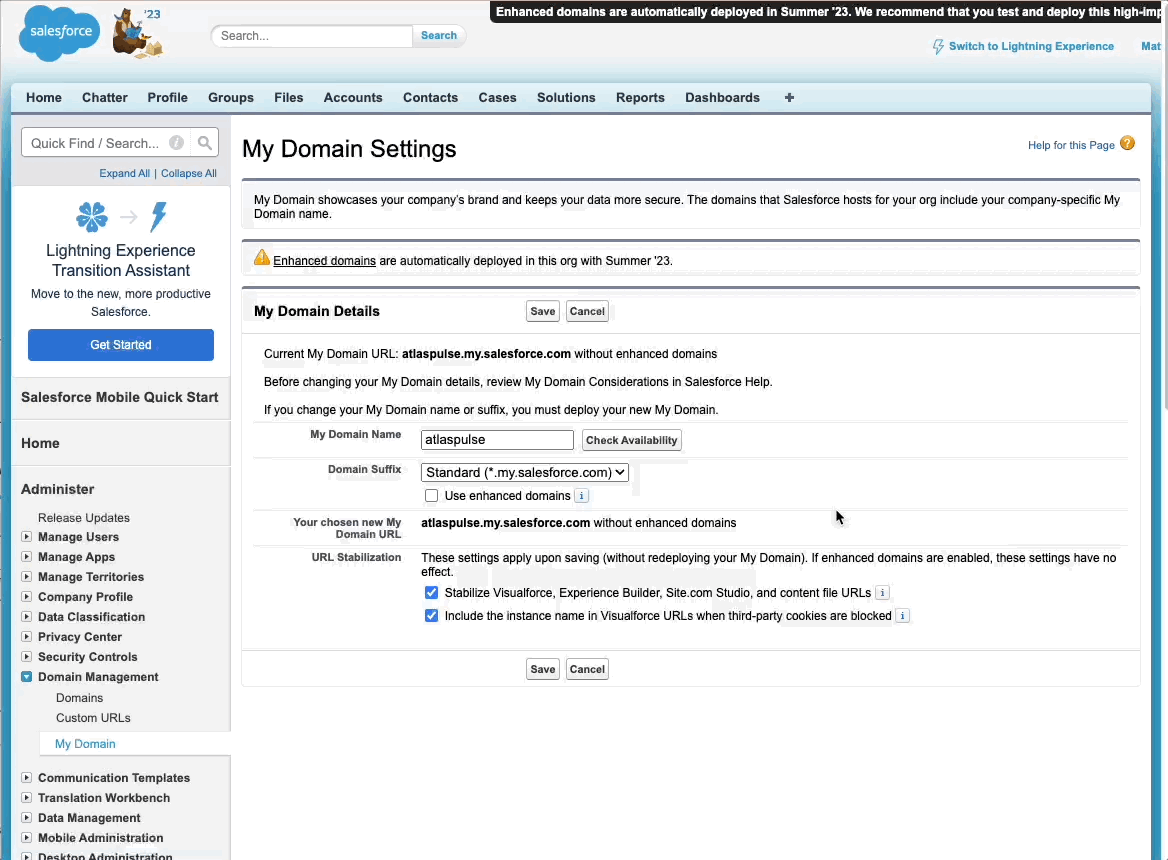
Task: Click the Quick Find info icon
Action: point(177,143)
